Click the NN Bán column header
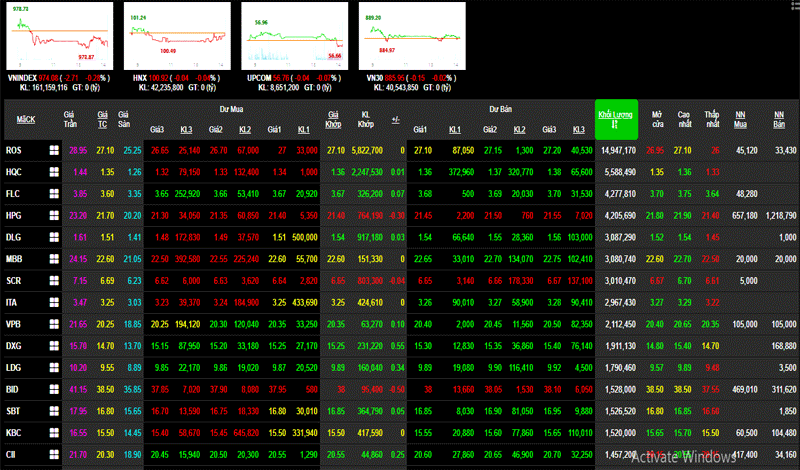The width and height of the screenshot is (800, 470). [779, 119]
